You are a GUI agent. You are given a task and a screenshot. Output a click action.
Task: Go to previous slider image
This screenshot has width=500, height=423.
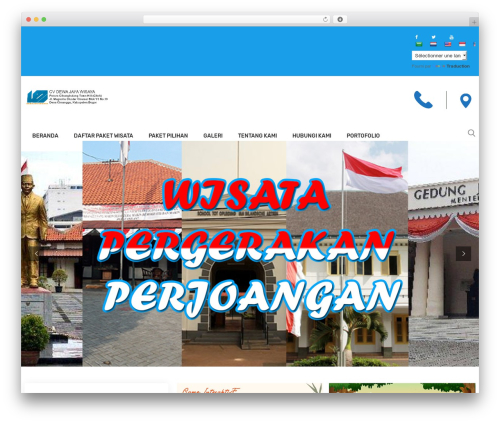click(x=36, y=254)
